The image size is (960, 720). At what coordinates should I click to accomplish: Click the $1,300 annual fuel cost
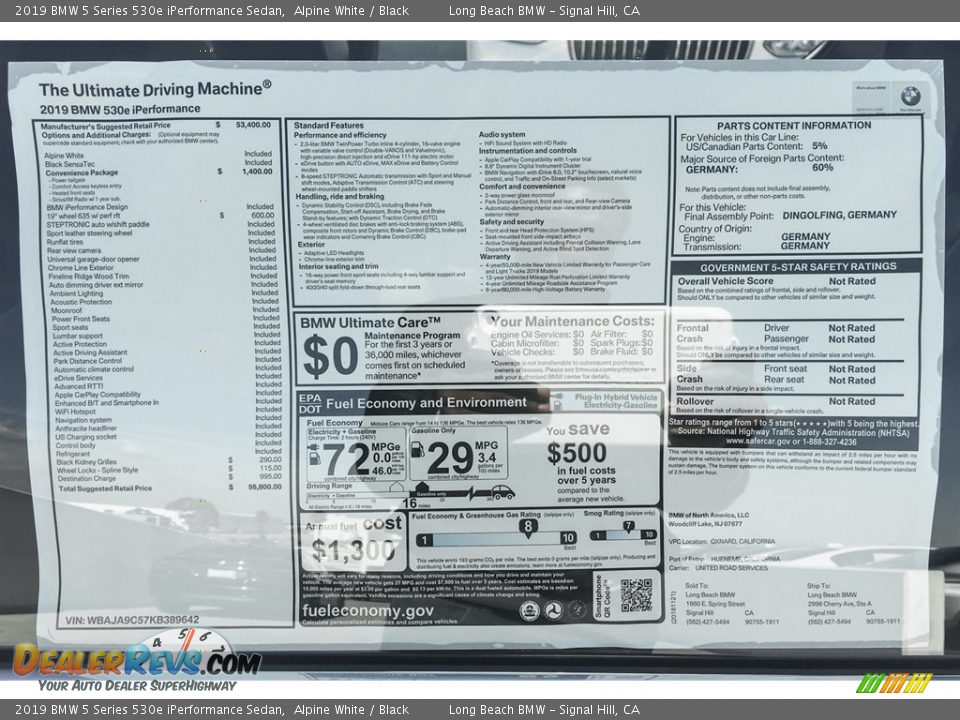pos(352,550)
